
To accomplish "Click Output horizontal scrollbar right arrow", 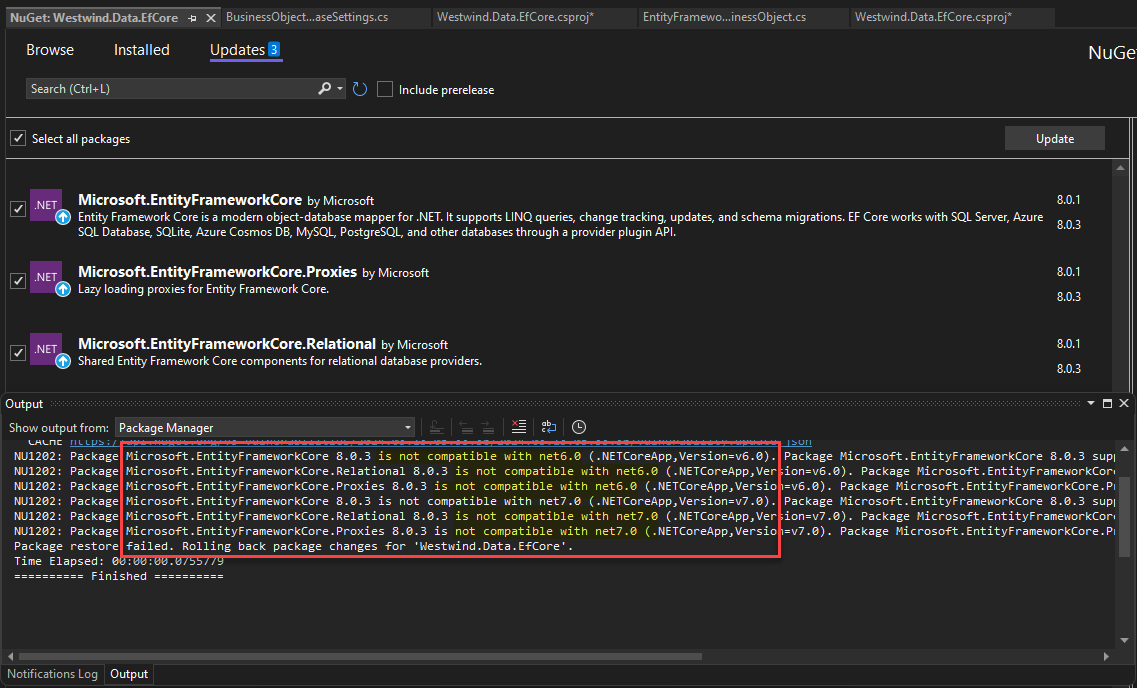I will [x=1106, y=656].
